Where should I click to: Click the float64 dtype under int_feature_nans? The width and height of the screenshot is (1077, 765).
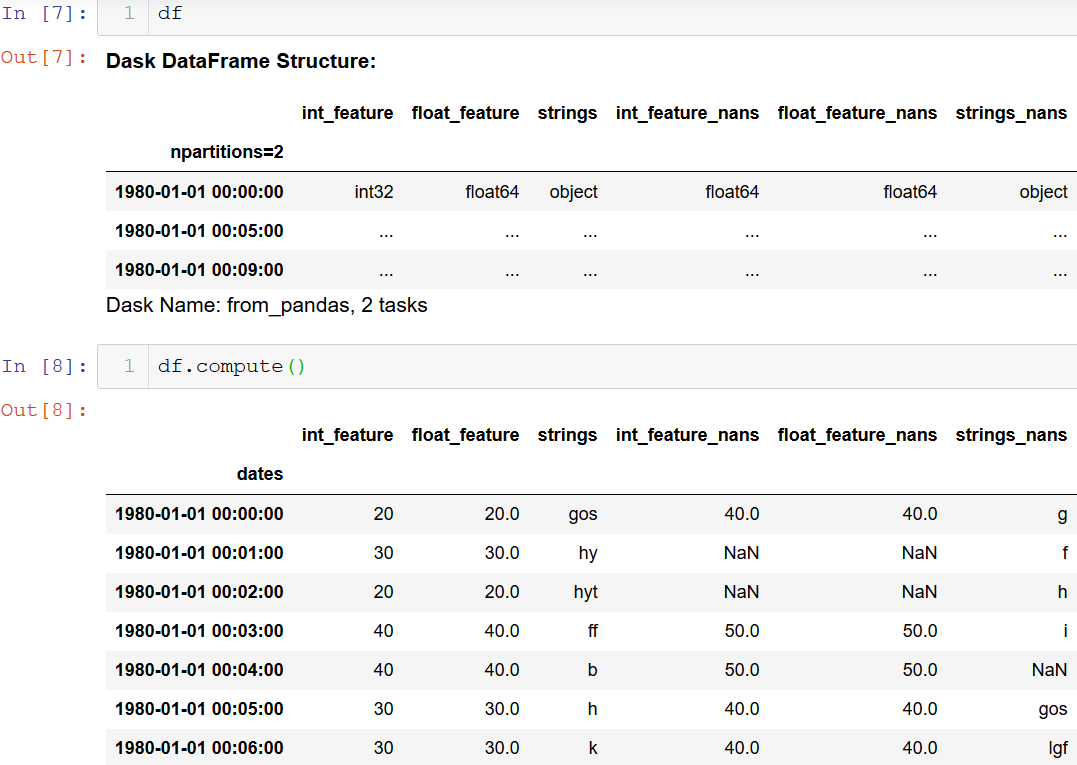(732, 192)
